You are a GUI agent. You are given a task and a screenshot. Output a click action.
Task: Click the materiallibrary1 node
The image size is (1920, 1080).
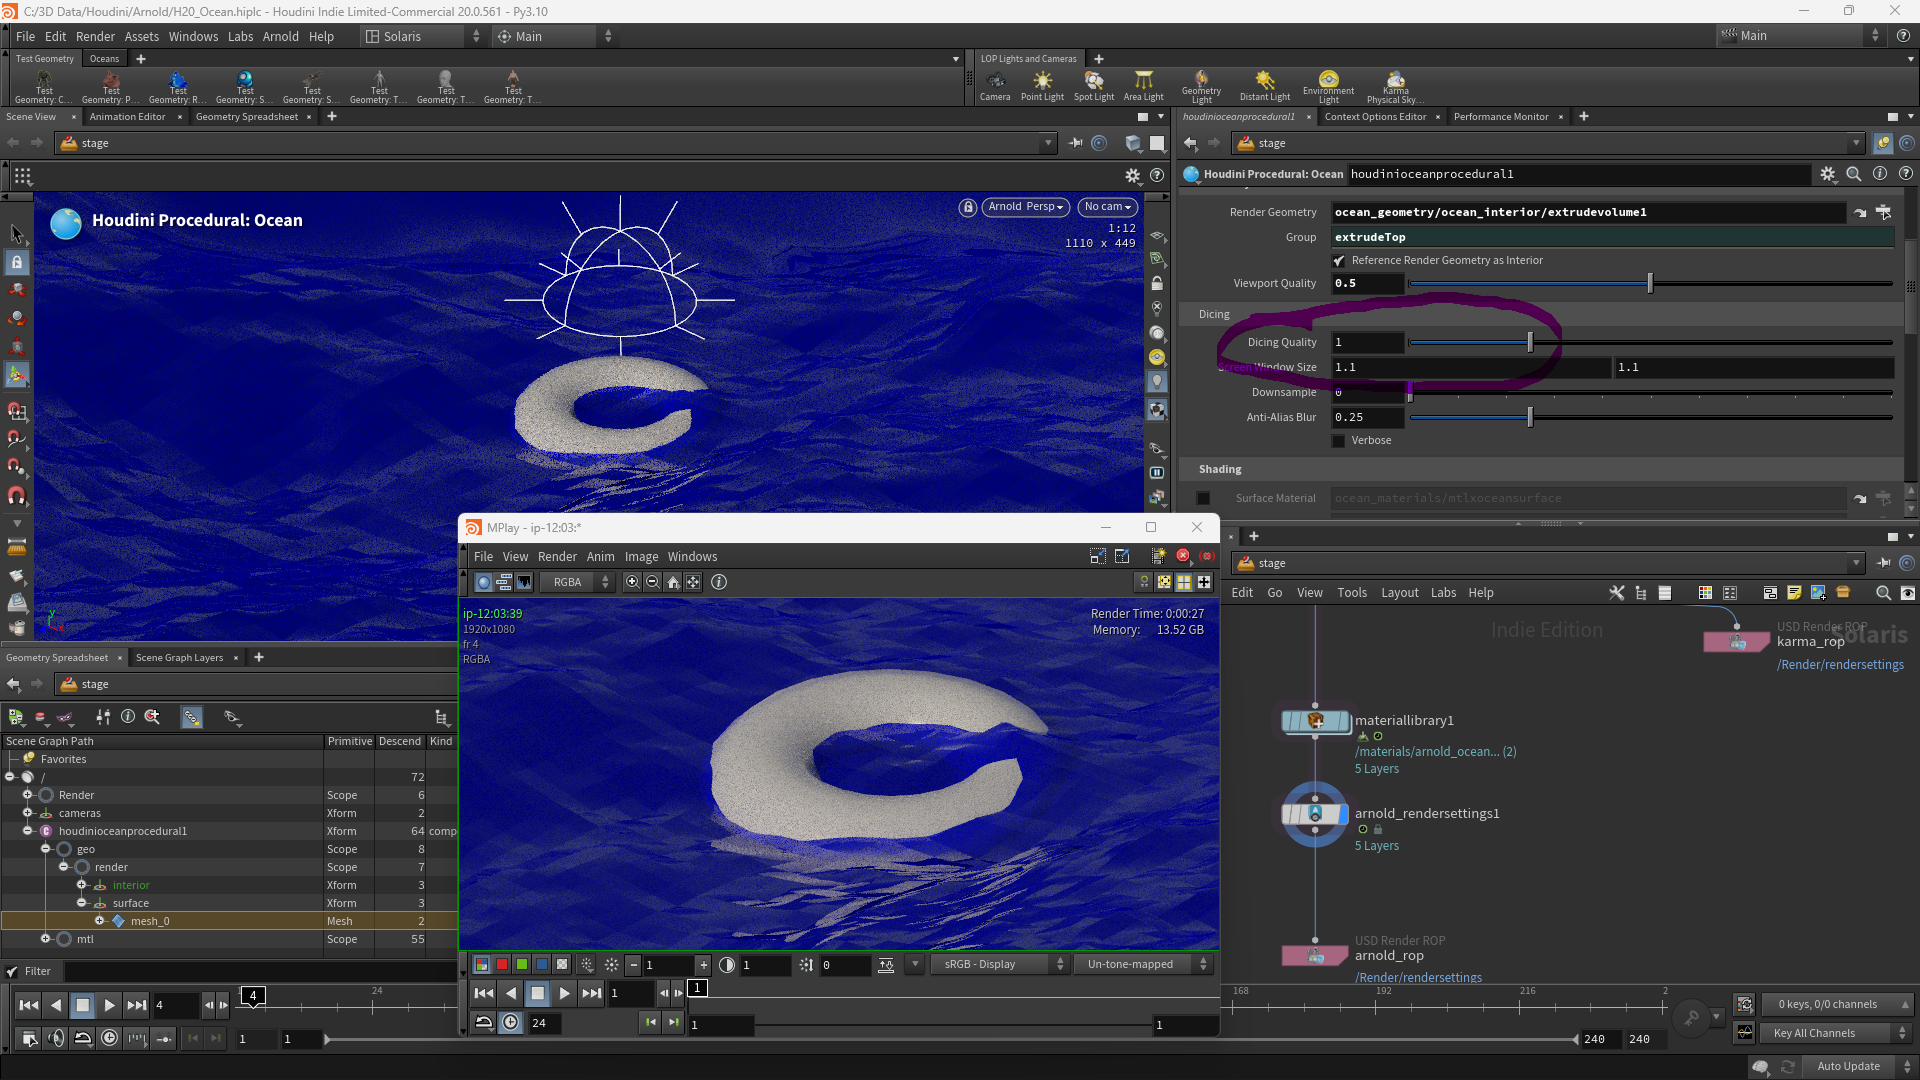tap(1315, 721)
